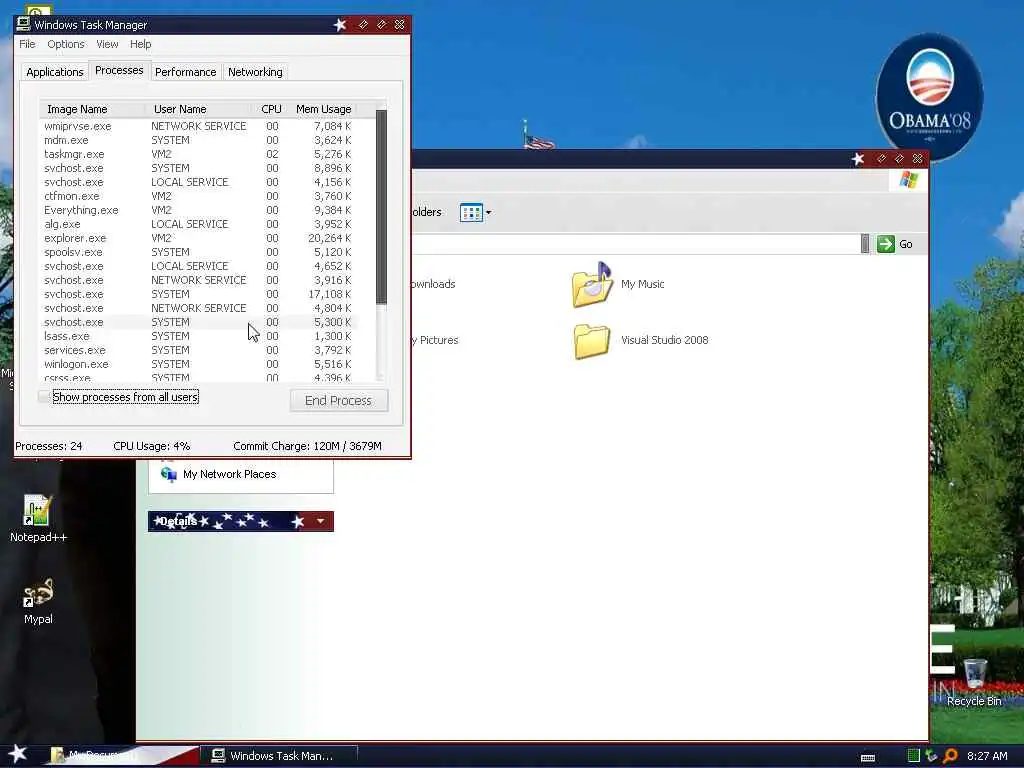Viewport: 1024px width, 768px height.
Task: Sort by the User Name column header
Action: click(199, 109)
